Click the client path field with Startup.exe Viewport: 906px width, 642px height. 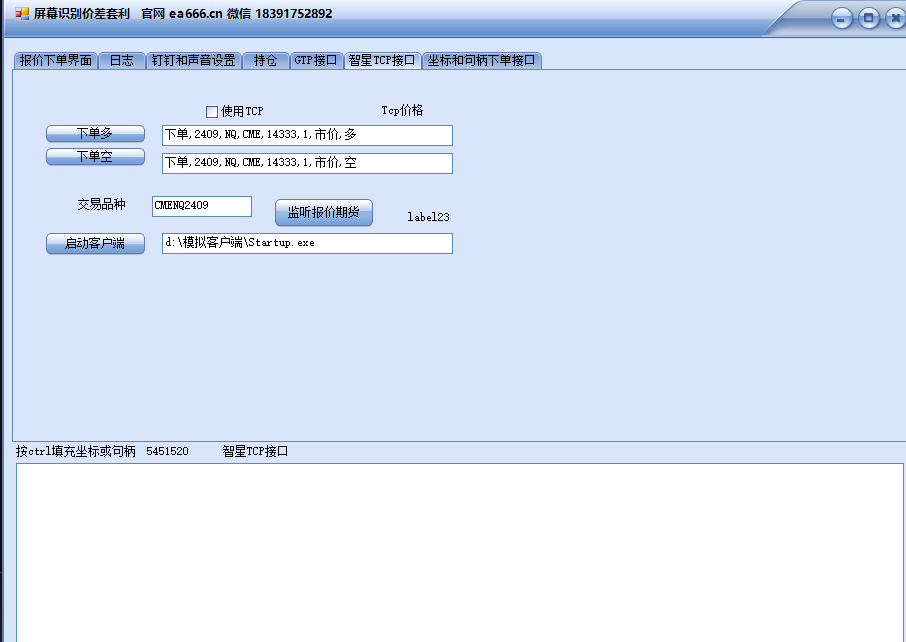pyautogui.click(x=306, y=243)
